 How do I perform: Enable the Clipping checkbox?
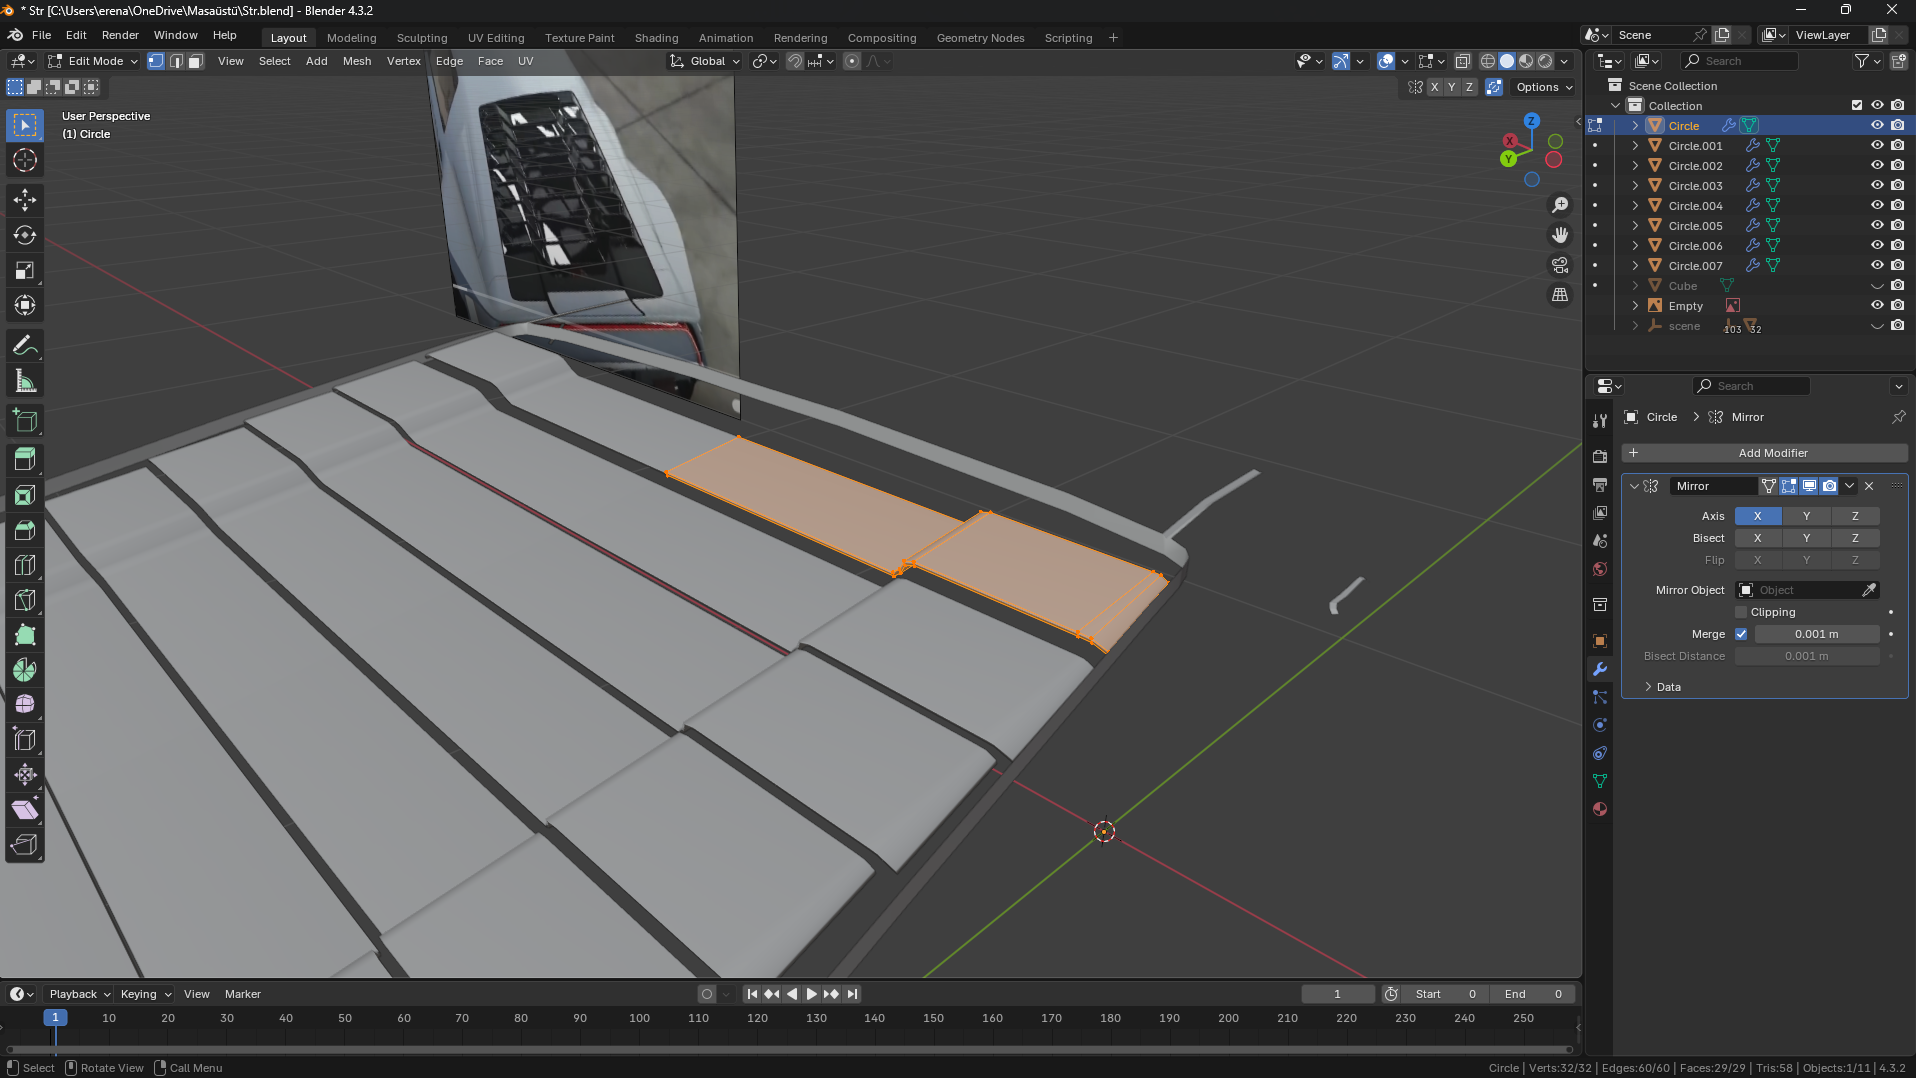[1741, 612]
